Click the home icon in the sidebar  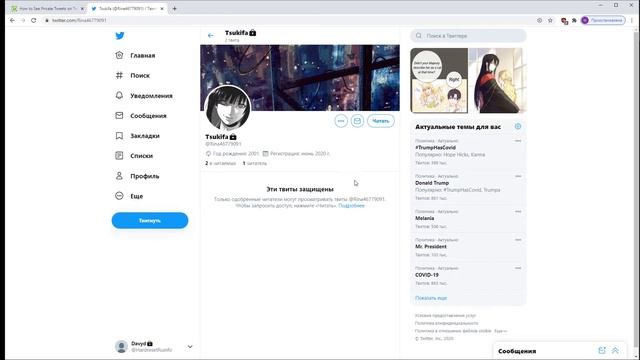[119, 55]
